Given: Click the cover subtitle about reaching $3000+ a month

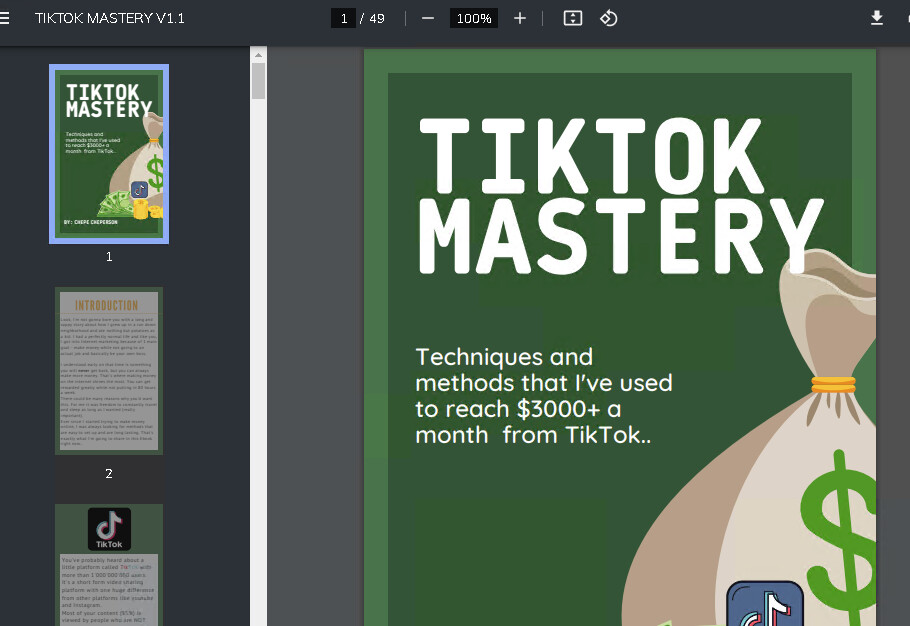Looking at the screenshot, I should pos(544,396).
